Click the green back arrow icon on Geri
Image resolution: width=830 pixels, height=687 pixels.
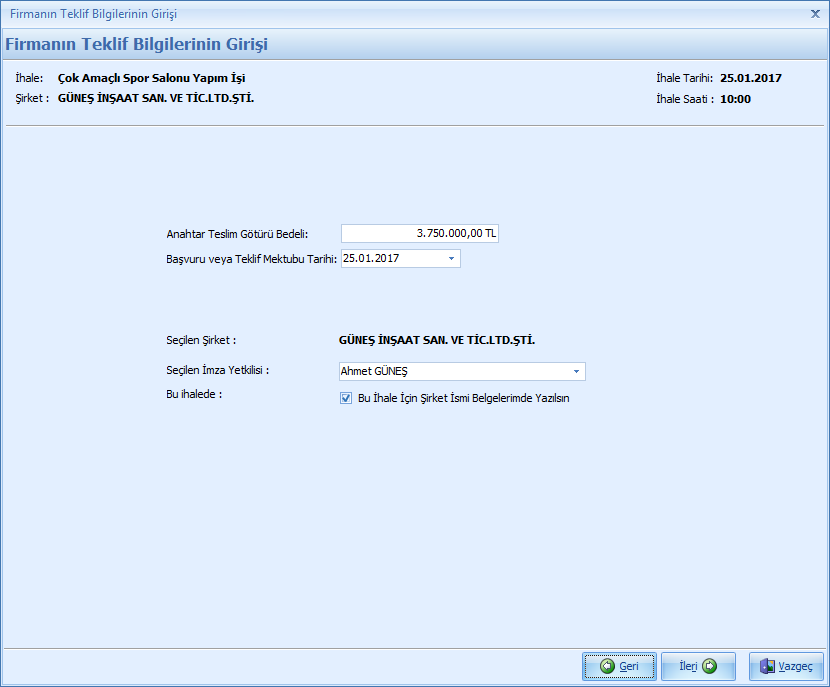[607, 666]
